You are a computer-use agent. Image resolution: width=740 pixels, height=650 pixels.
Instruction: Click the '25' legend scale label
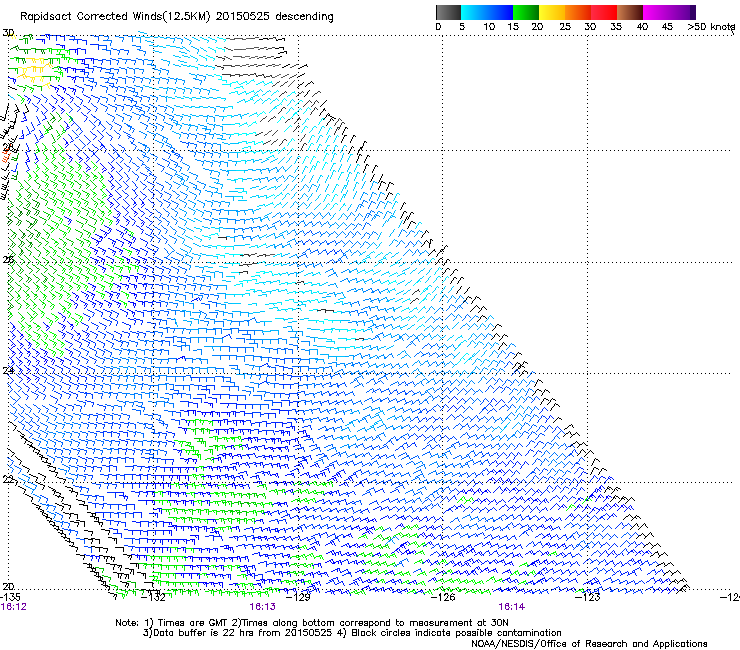pyautogui.click(x=565, y=27)
